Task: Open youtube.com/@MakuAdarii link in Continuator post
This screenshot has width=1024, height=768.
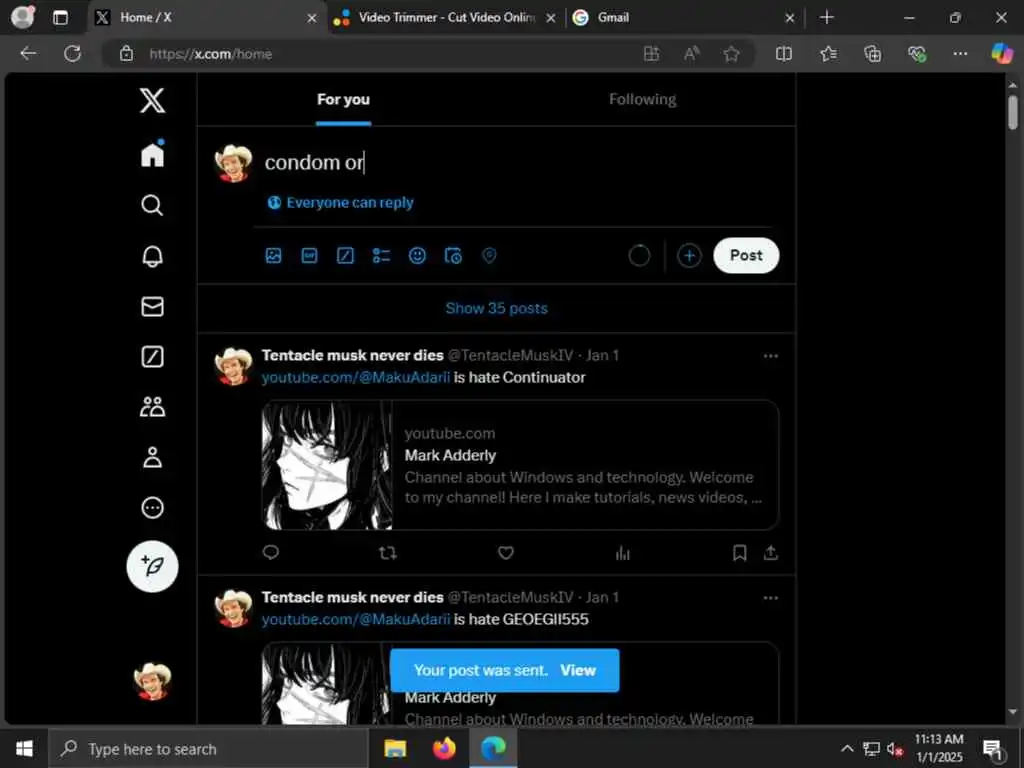Action: [x=356, y=377]
